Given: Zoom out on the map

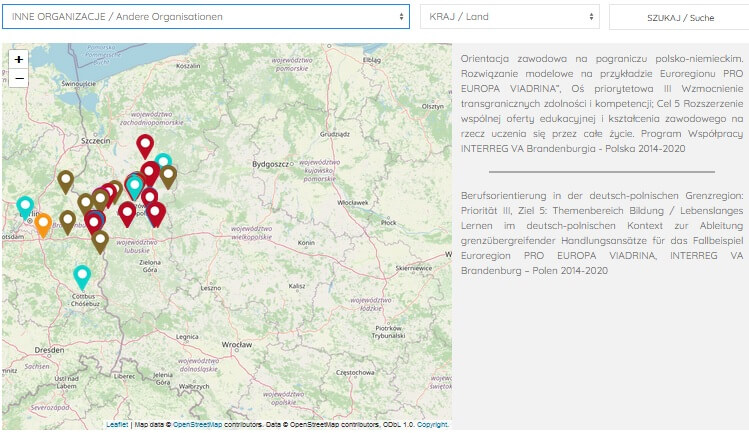Looking at the screenshot, I should [19, 78].
